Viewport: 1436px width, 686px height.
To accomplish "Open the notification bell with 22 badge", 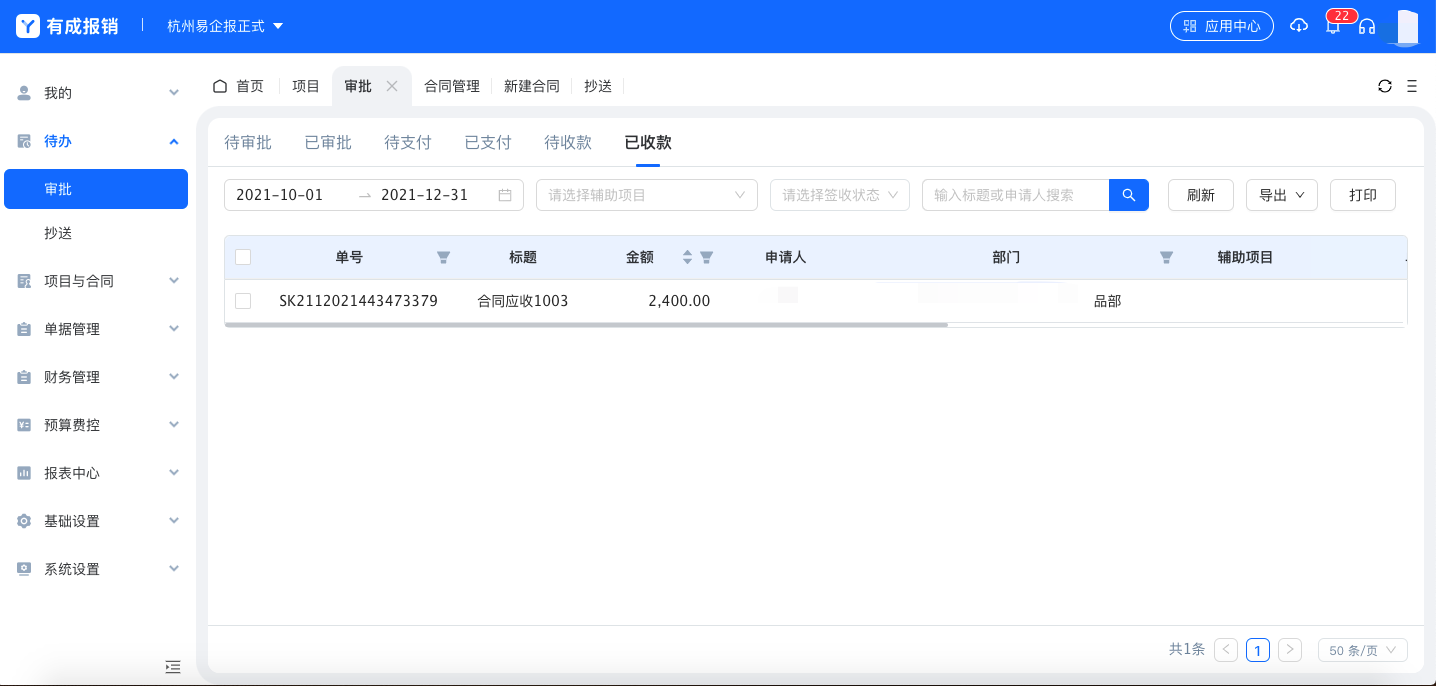I will (1333, 26).
